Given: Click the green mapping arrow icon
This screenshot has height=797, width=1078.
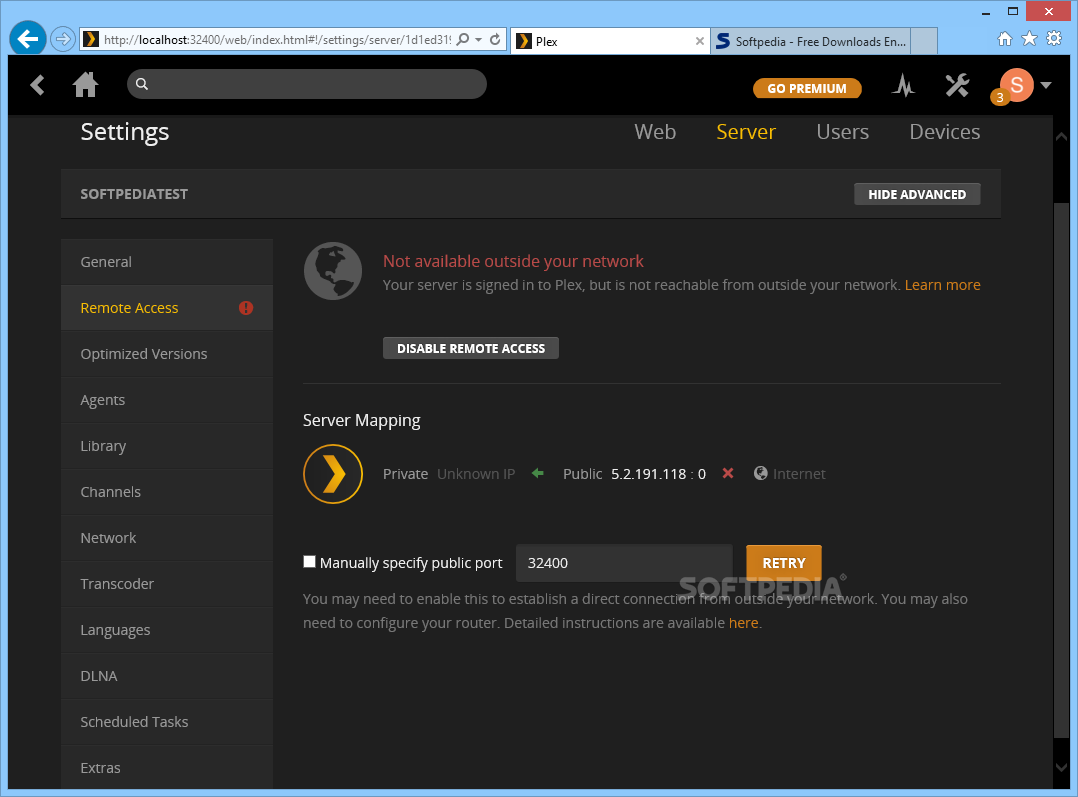Looking at the screenshot, I should pos(538,473).
